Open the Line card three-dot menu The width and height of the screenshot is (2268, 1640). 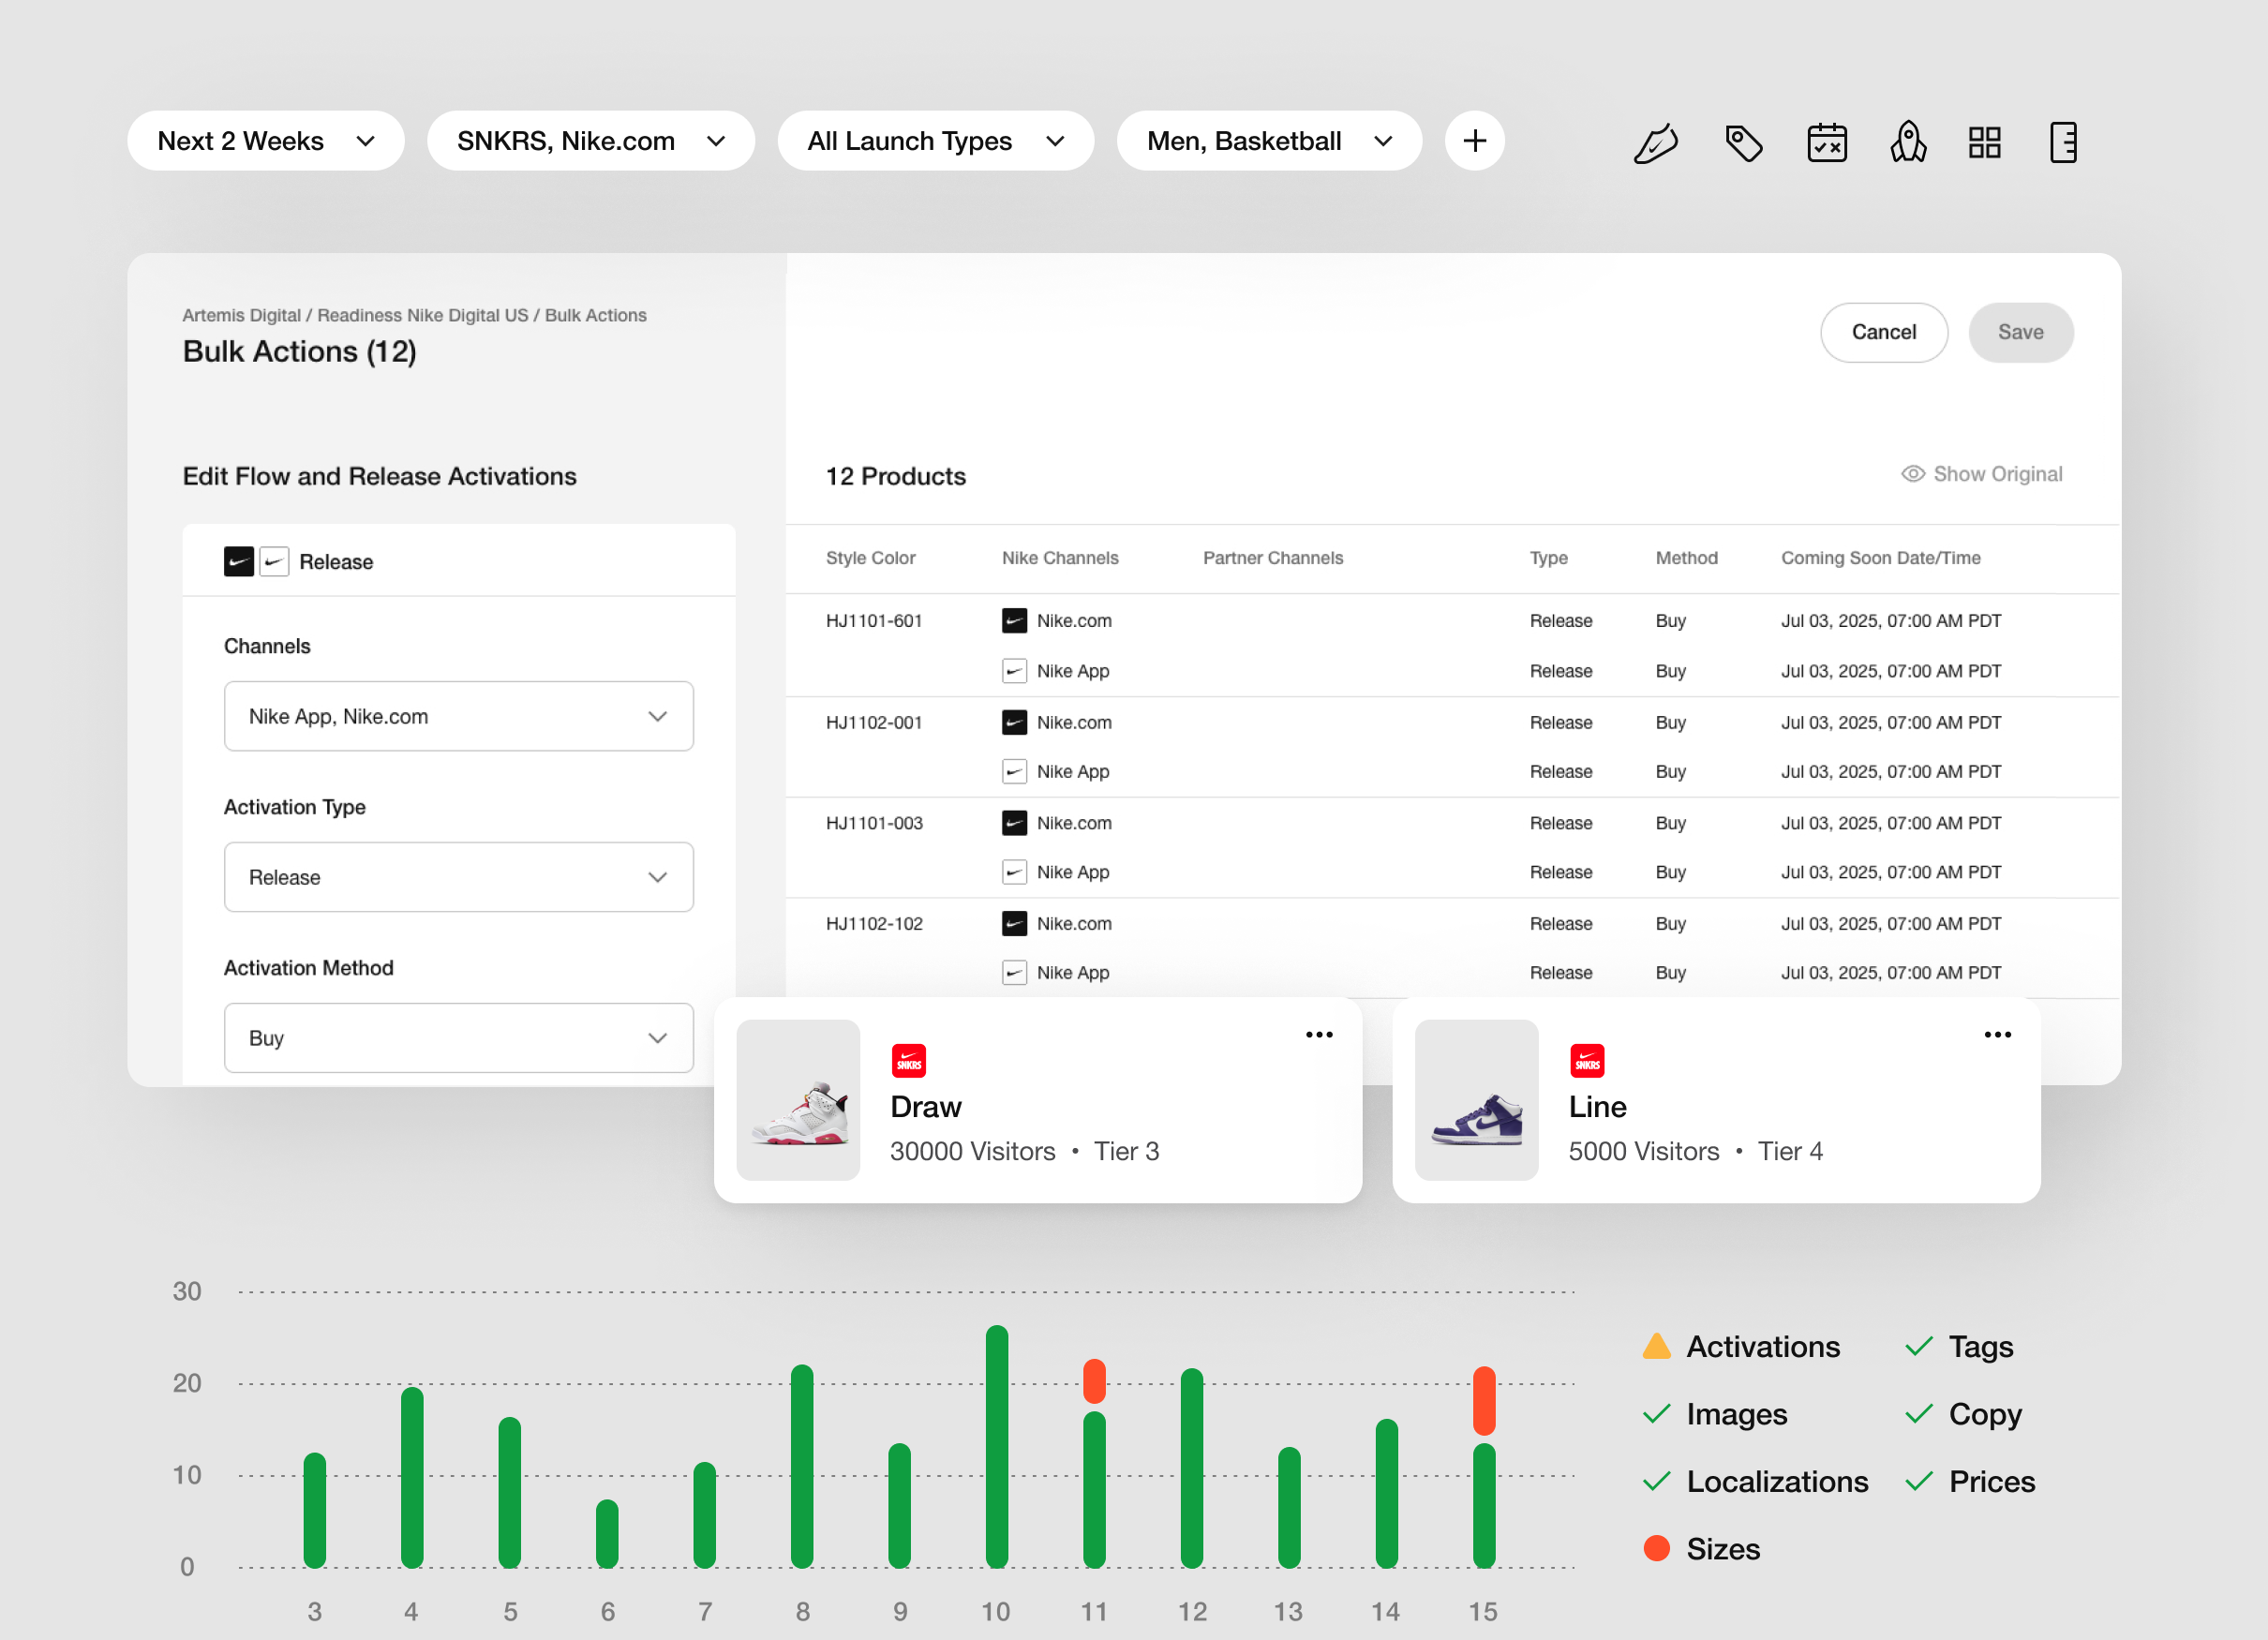1997,1035
